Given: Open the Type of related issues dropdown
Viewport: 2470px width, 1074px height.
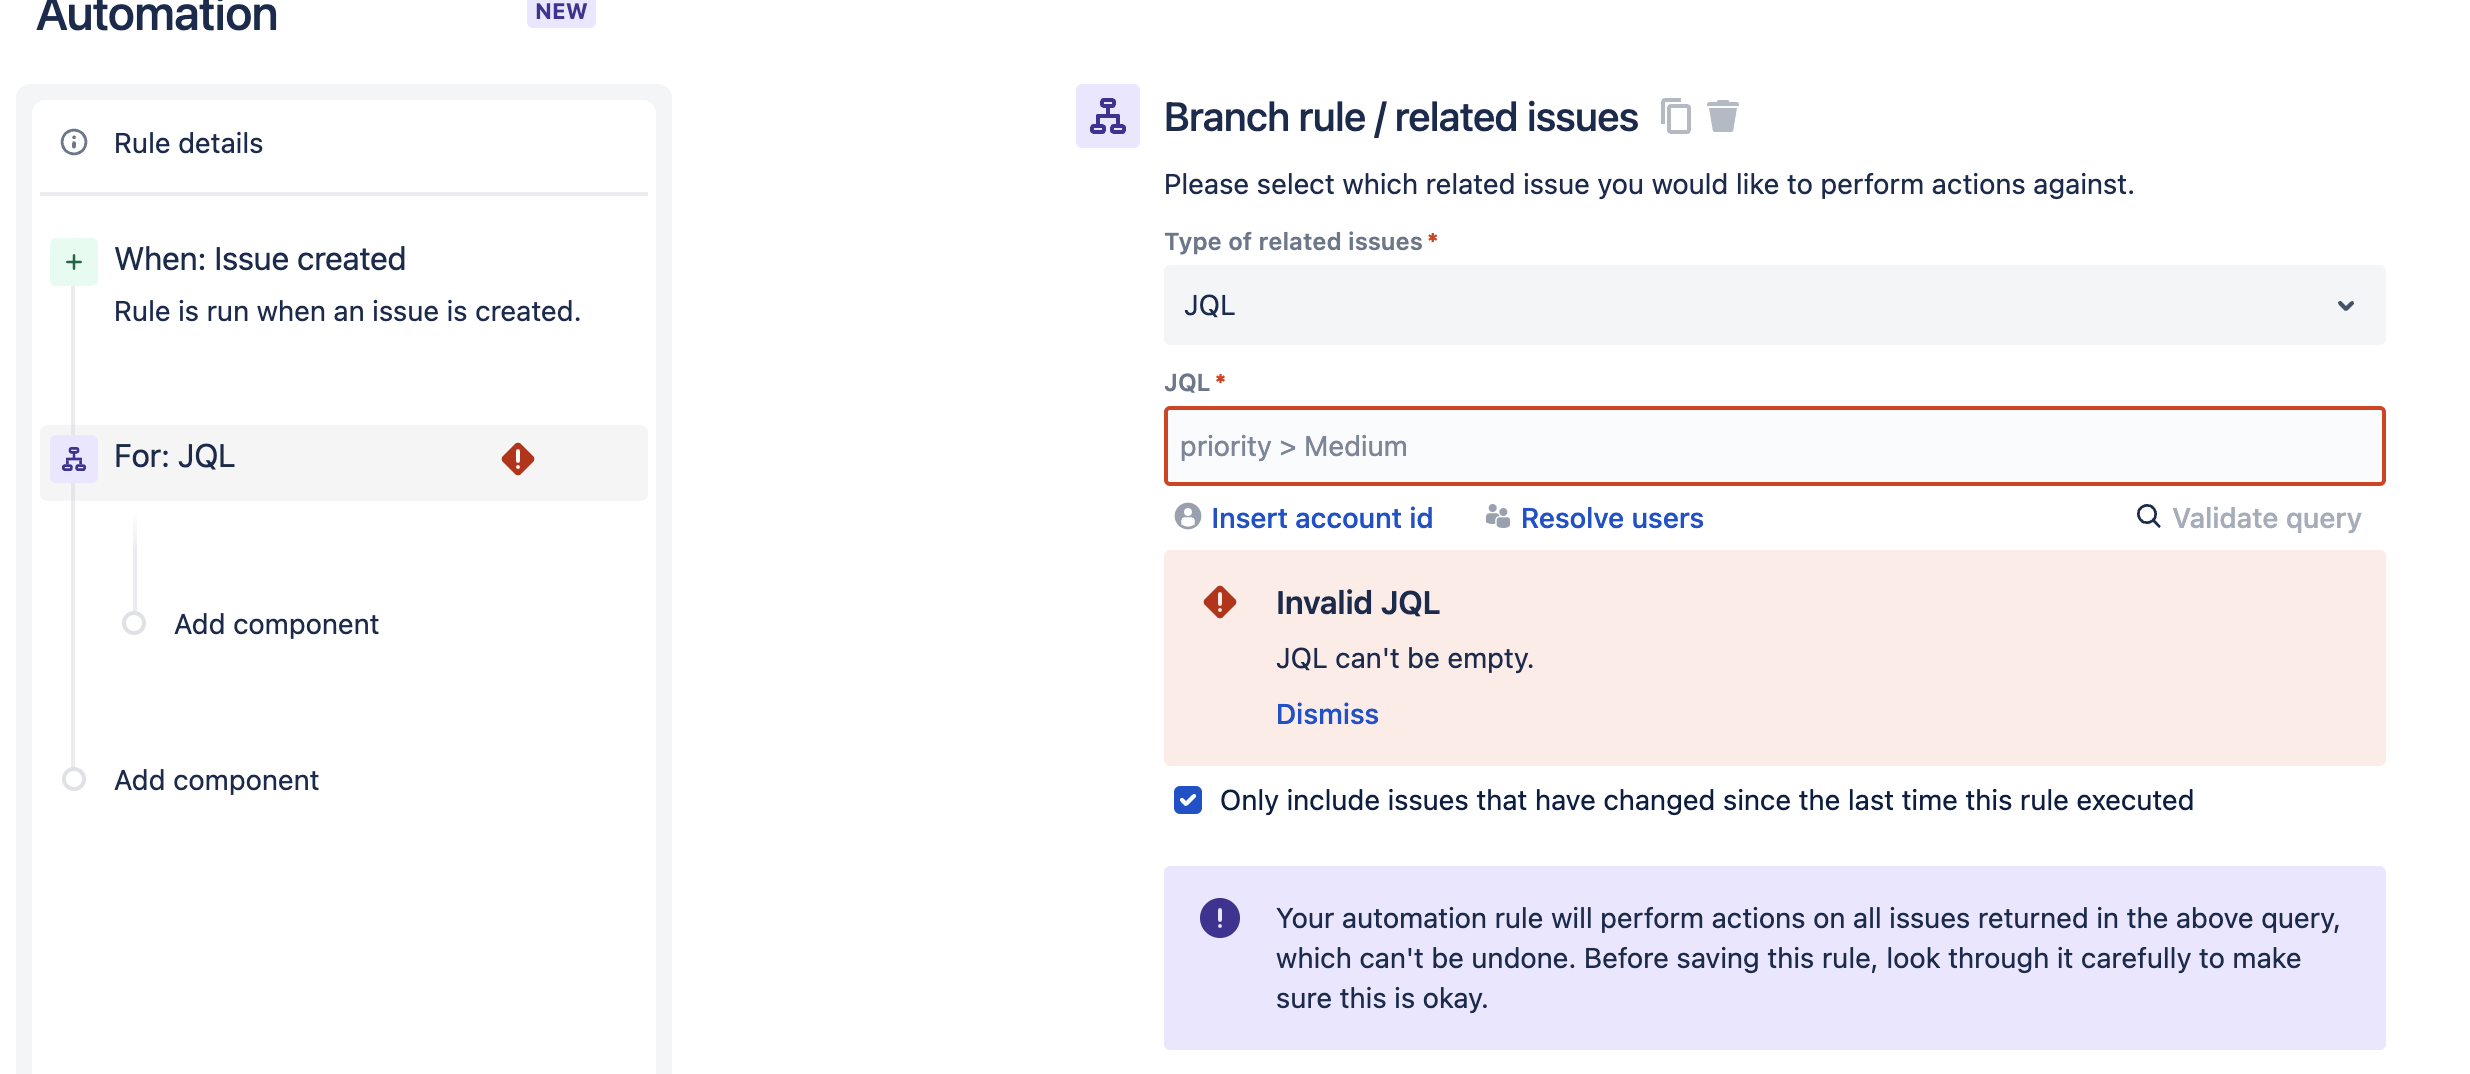Looking at the screenshot, I should 1774,305.
